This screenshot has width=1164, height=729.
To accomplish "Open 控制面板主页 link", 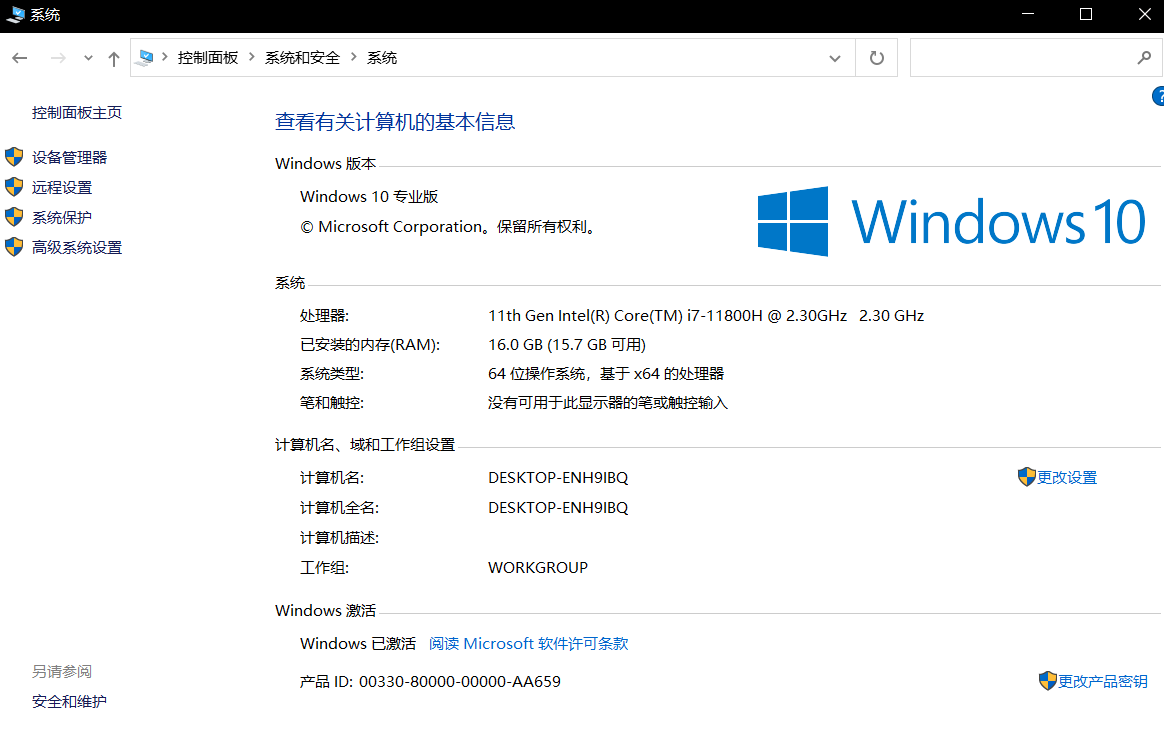I will [x=77, y=112].
